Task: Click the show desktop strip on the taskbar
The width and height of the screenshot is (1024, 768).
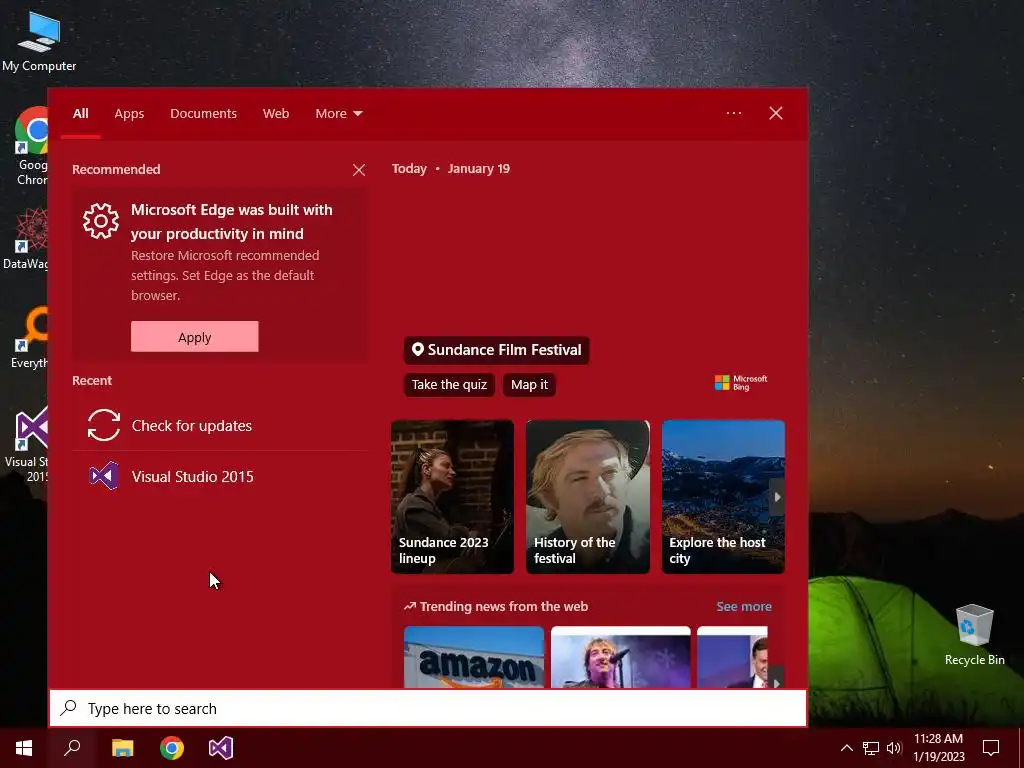Action: pos(1021,748)
